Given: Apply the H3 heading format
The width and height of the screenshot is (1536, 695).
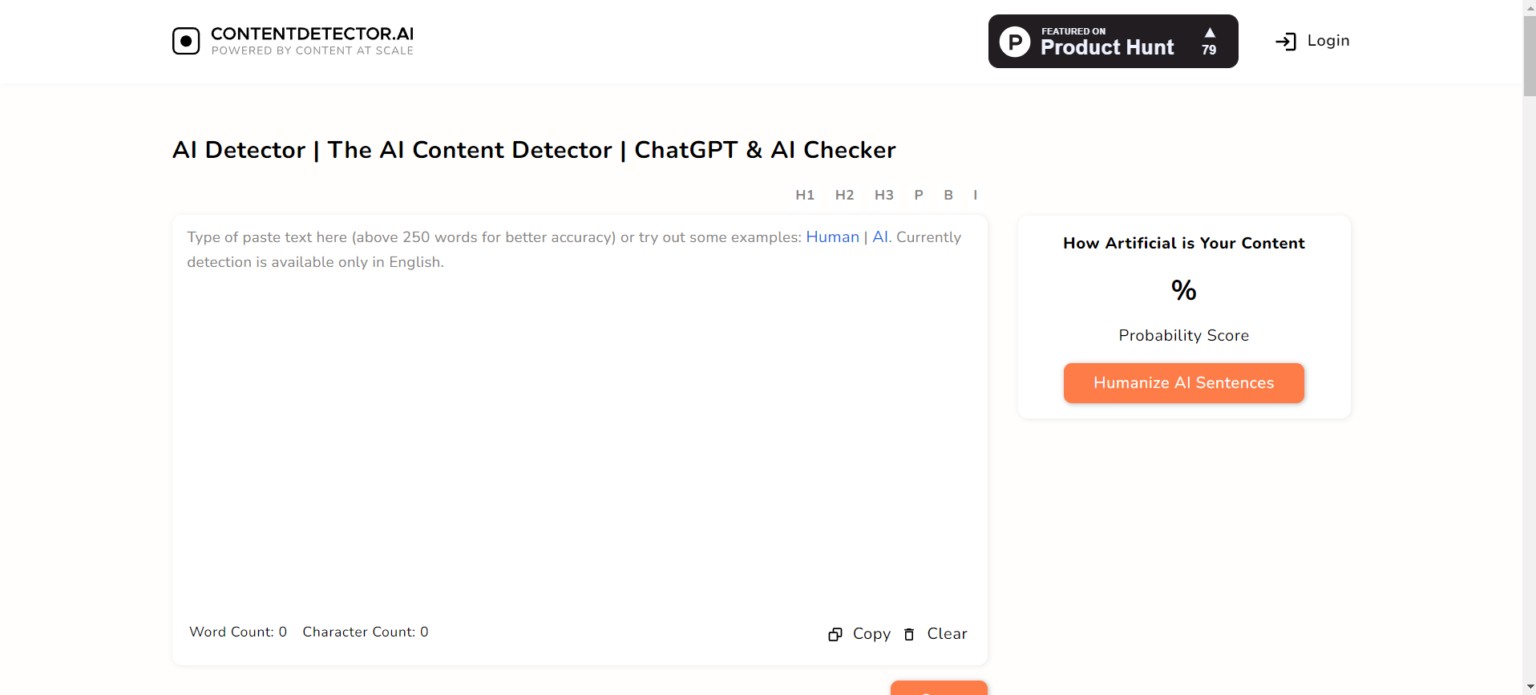Looking at the screenshot, I should coord(883,194).
